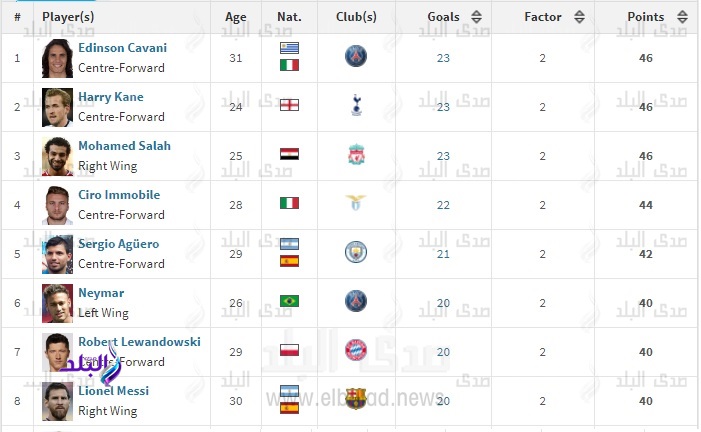Click the Egypt flag for Mohamed Salah
701x432 pixels.
click(289, 155)
